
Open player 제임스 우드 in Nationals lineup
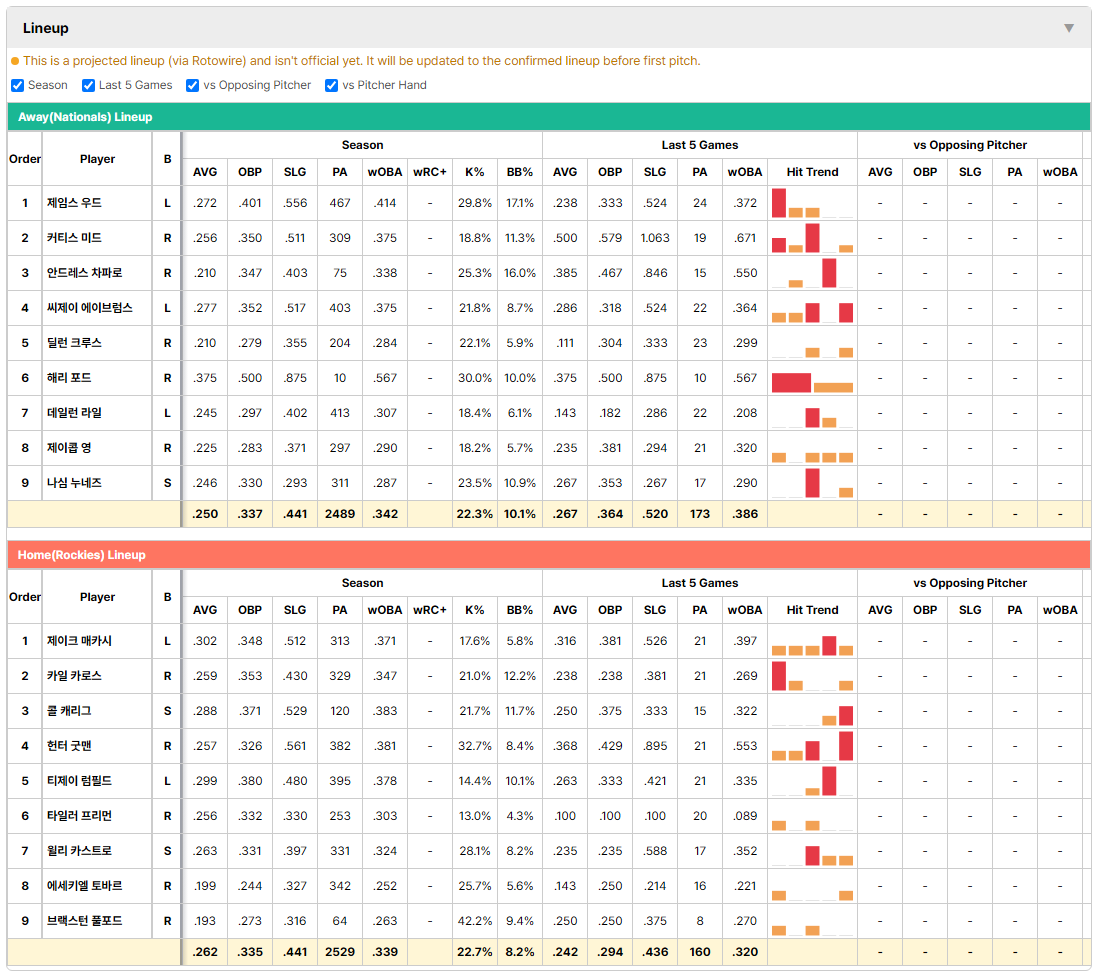pyautogui.click(x=74, y=203)
